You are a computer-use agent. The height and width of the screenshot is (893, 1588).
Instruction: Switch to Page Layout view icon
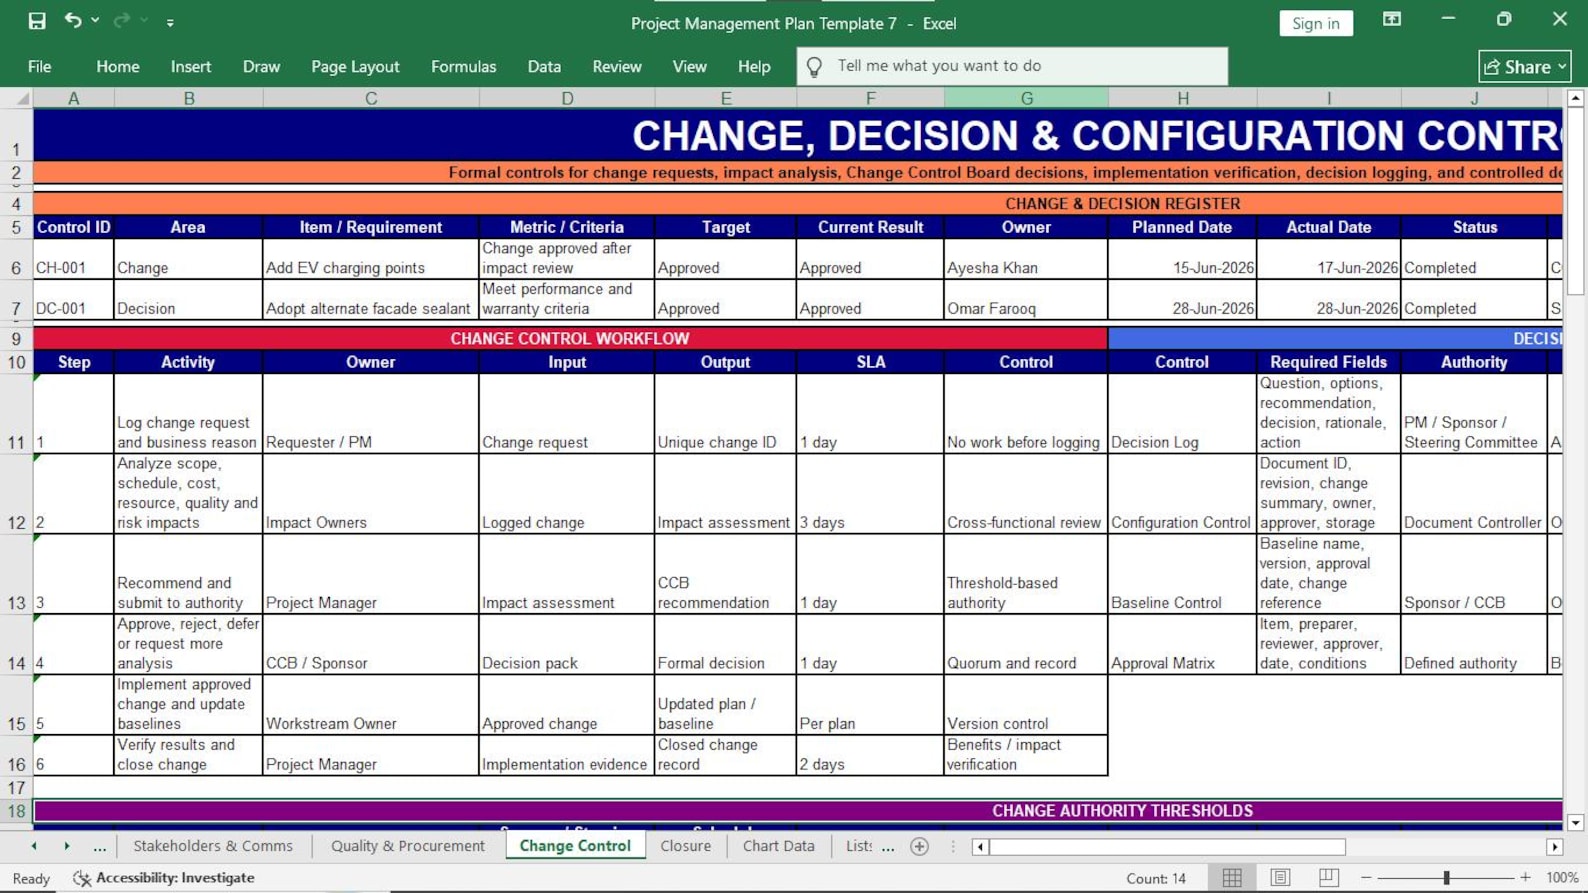click(1280, 878)
